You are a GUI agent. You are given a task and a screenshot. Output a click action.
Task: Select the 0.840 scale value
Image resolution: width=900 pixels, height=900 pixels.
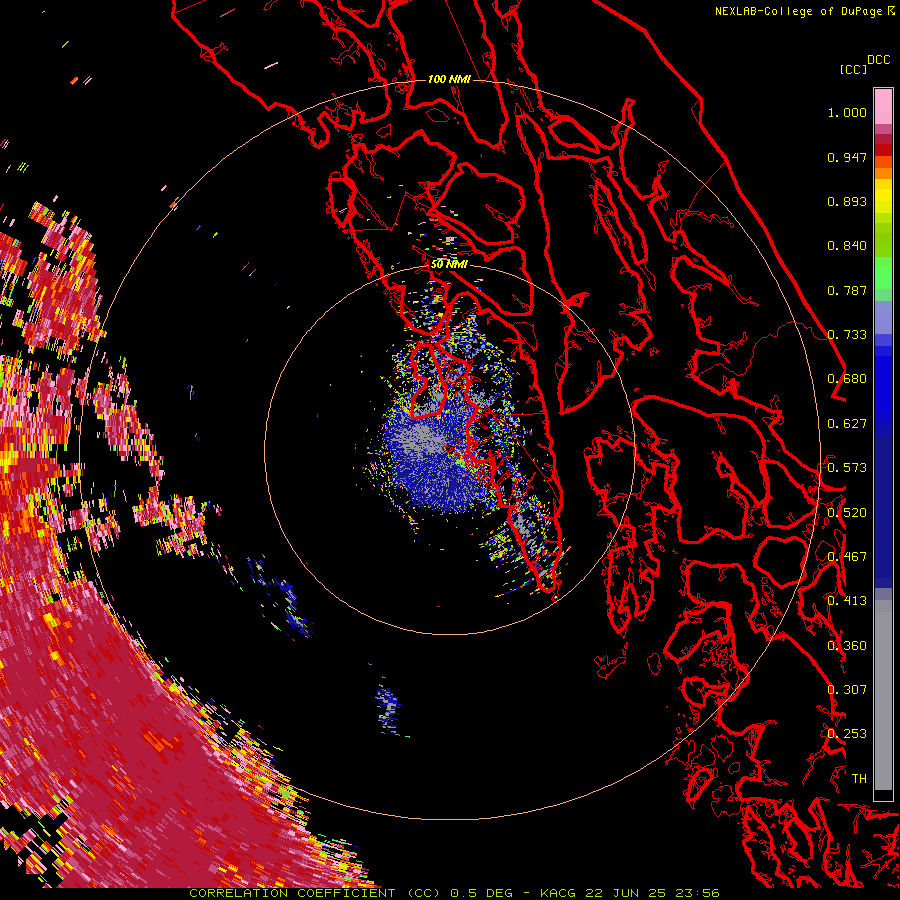coord(847,246)
